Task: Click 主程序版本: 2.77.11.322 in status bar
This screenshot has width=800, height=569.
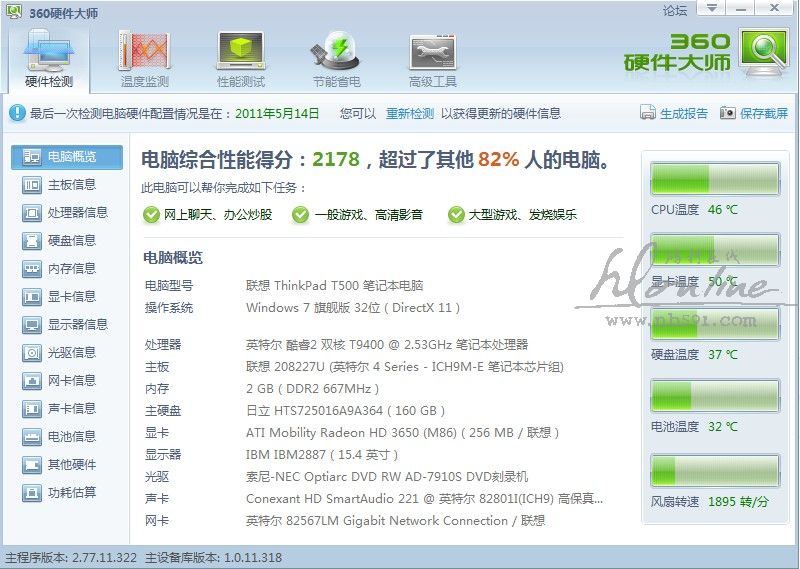Action: click(71, 558)
